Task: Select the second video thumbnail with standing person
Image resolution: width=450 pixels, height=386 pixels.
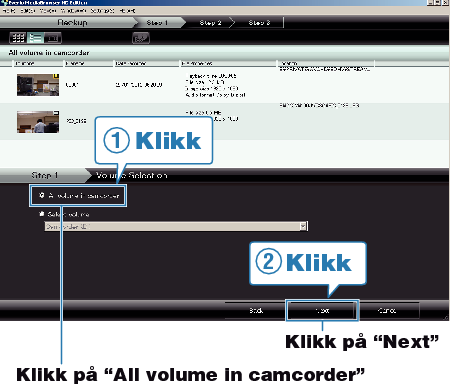Action: (38, 122)
